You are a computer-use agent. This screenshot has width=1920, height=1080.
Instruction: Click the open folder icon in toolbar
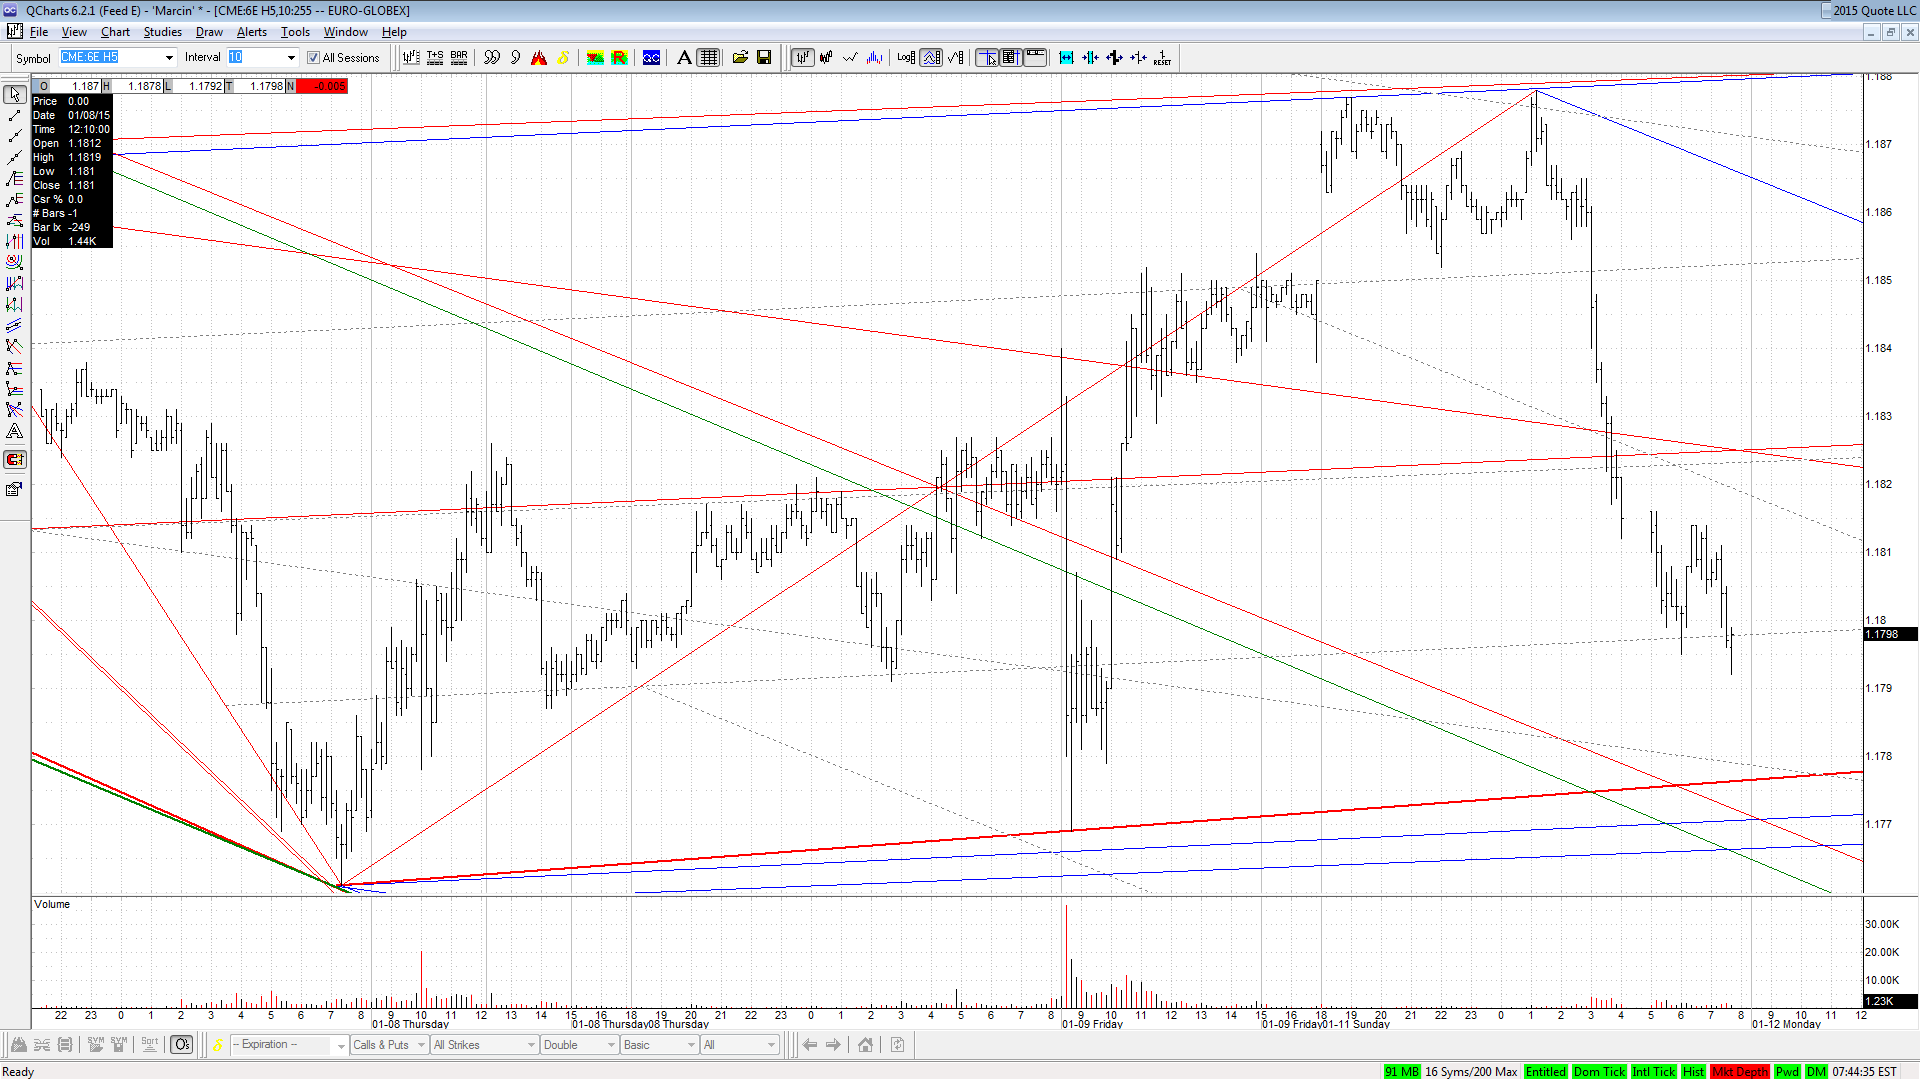click(740, 58)
